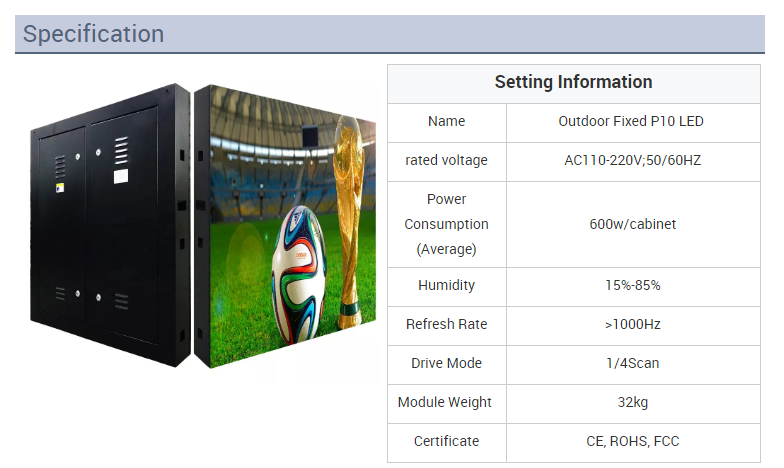
Task: Select the 15%-85% humidity value
Action: [x=632, y=285]
